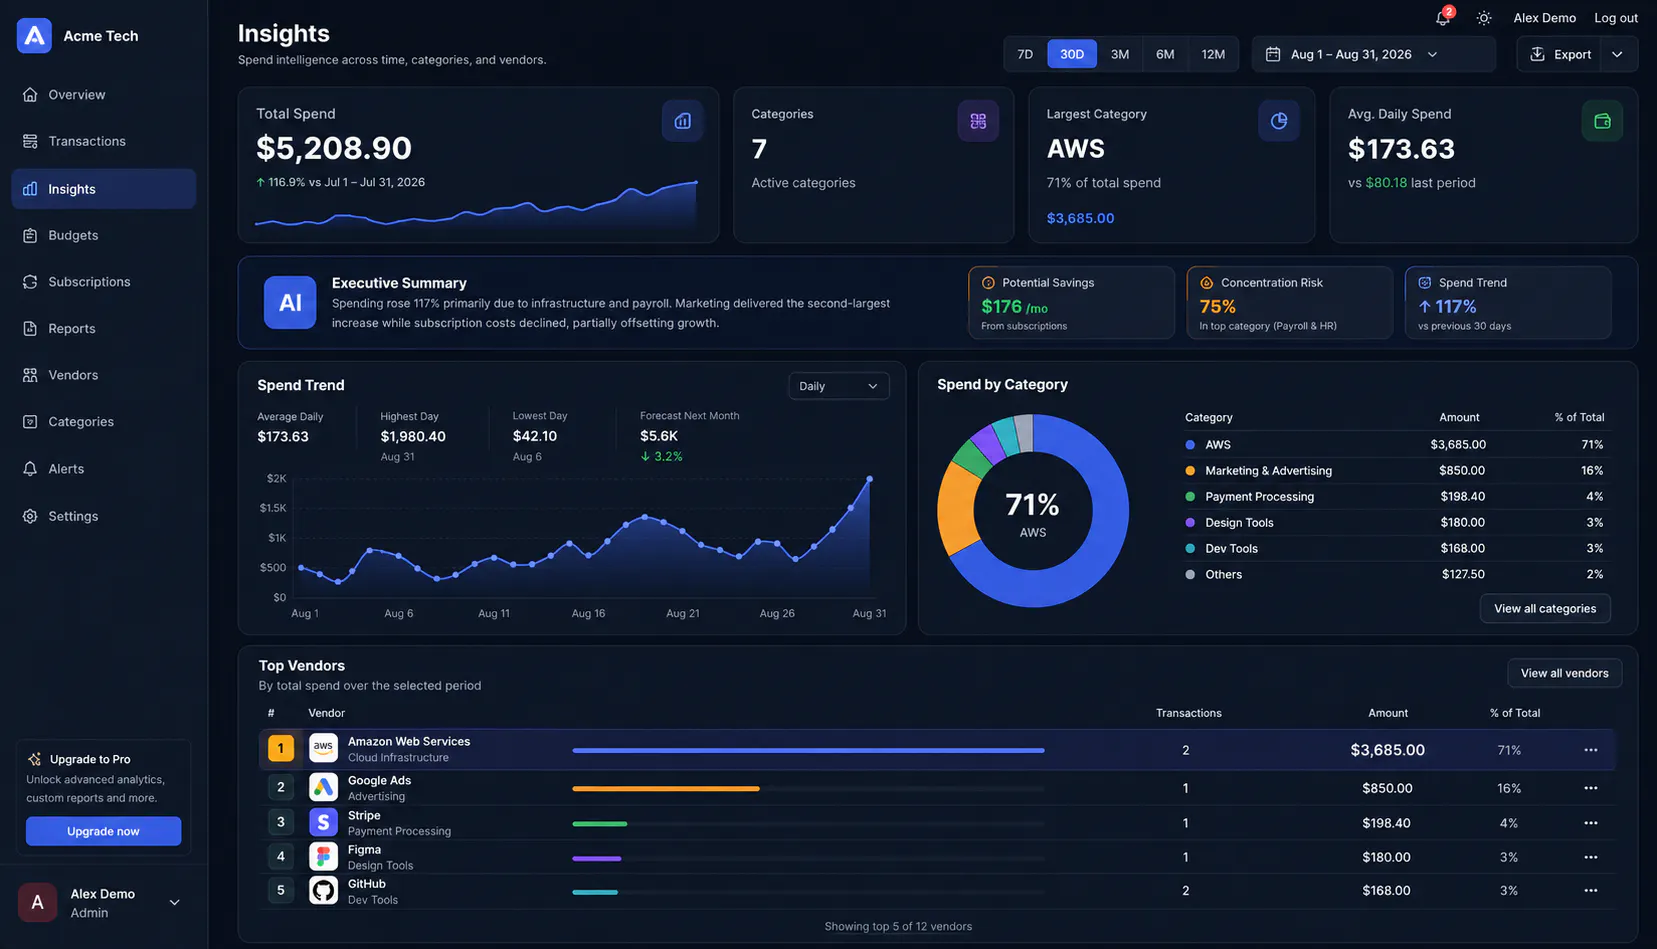This screenshot has height=949, width=1657.
Task: Open Budgets in sidebar
Action: coord(103,235)
